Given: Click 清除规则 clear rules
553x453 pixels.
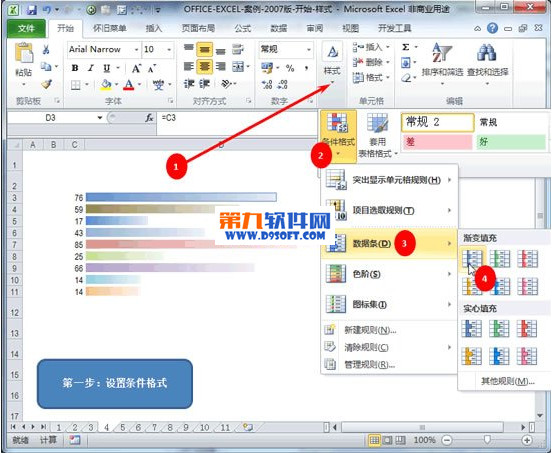Looking at the screenshot, I should 389,348.
